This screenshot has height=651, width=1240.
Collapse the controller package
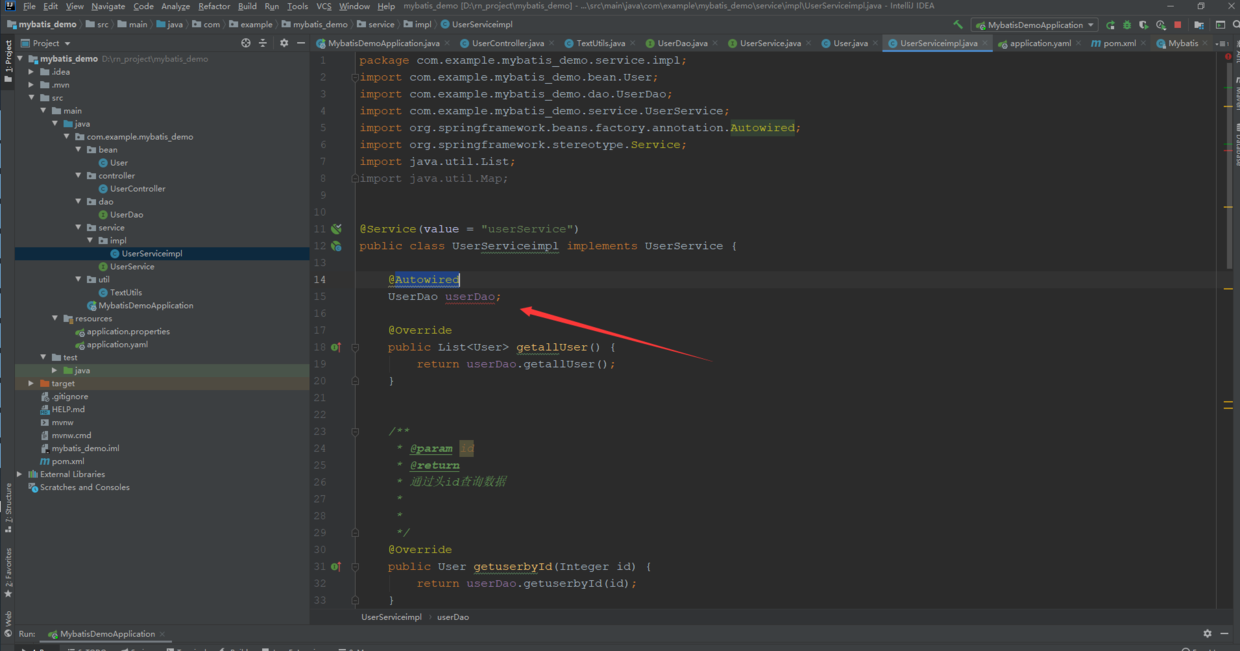78,176
